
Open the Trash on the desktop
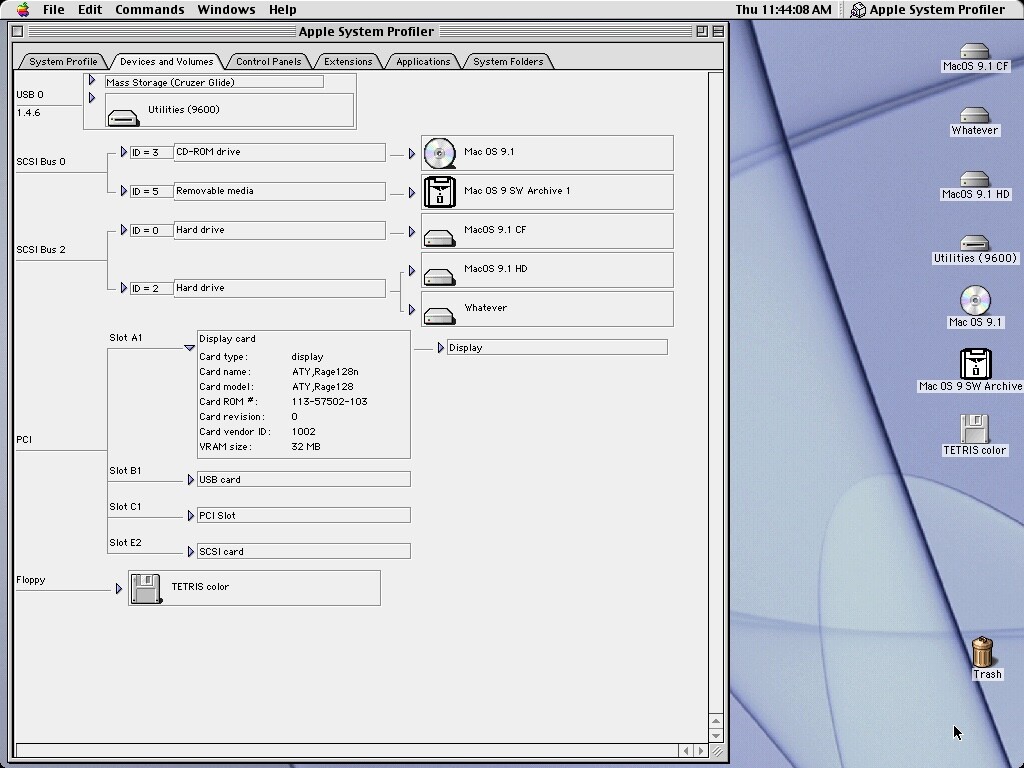pyautogui.click(x=983, y=652)
